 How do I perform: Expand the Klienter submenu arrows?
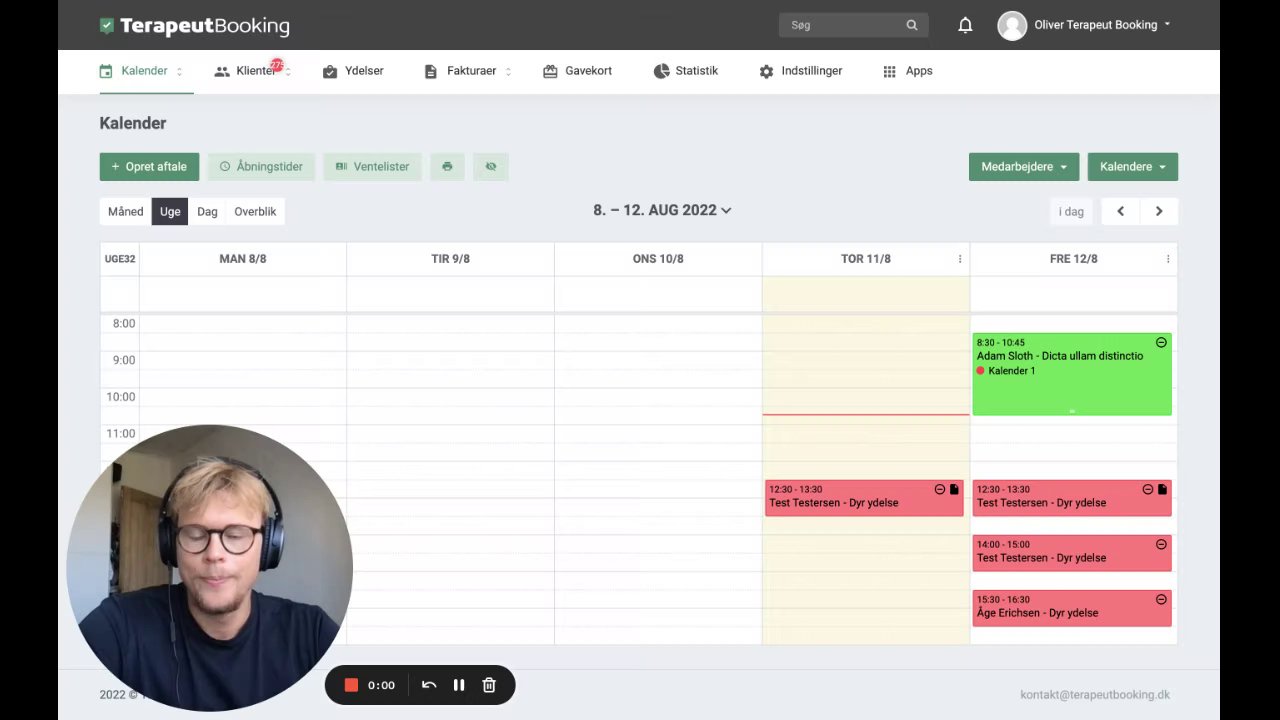[288, 72]
